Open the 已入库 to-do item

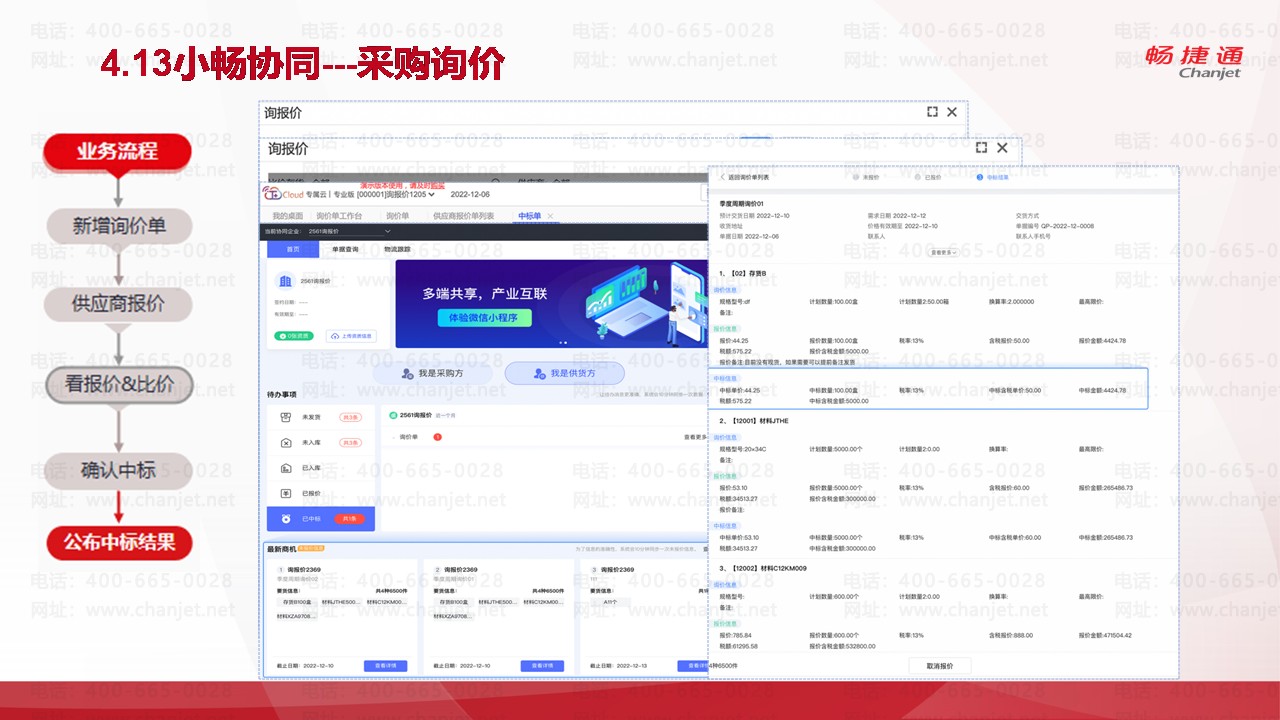click(x=320, y=468)
